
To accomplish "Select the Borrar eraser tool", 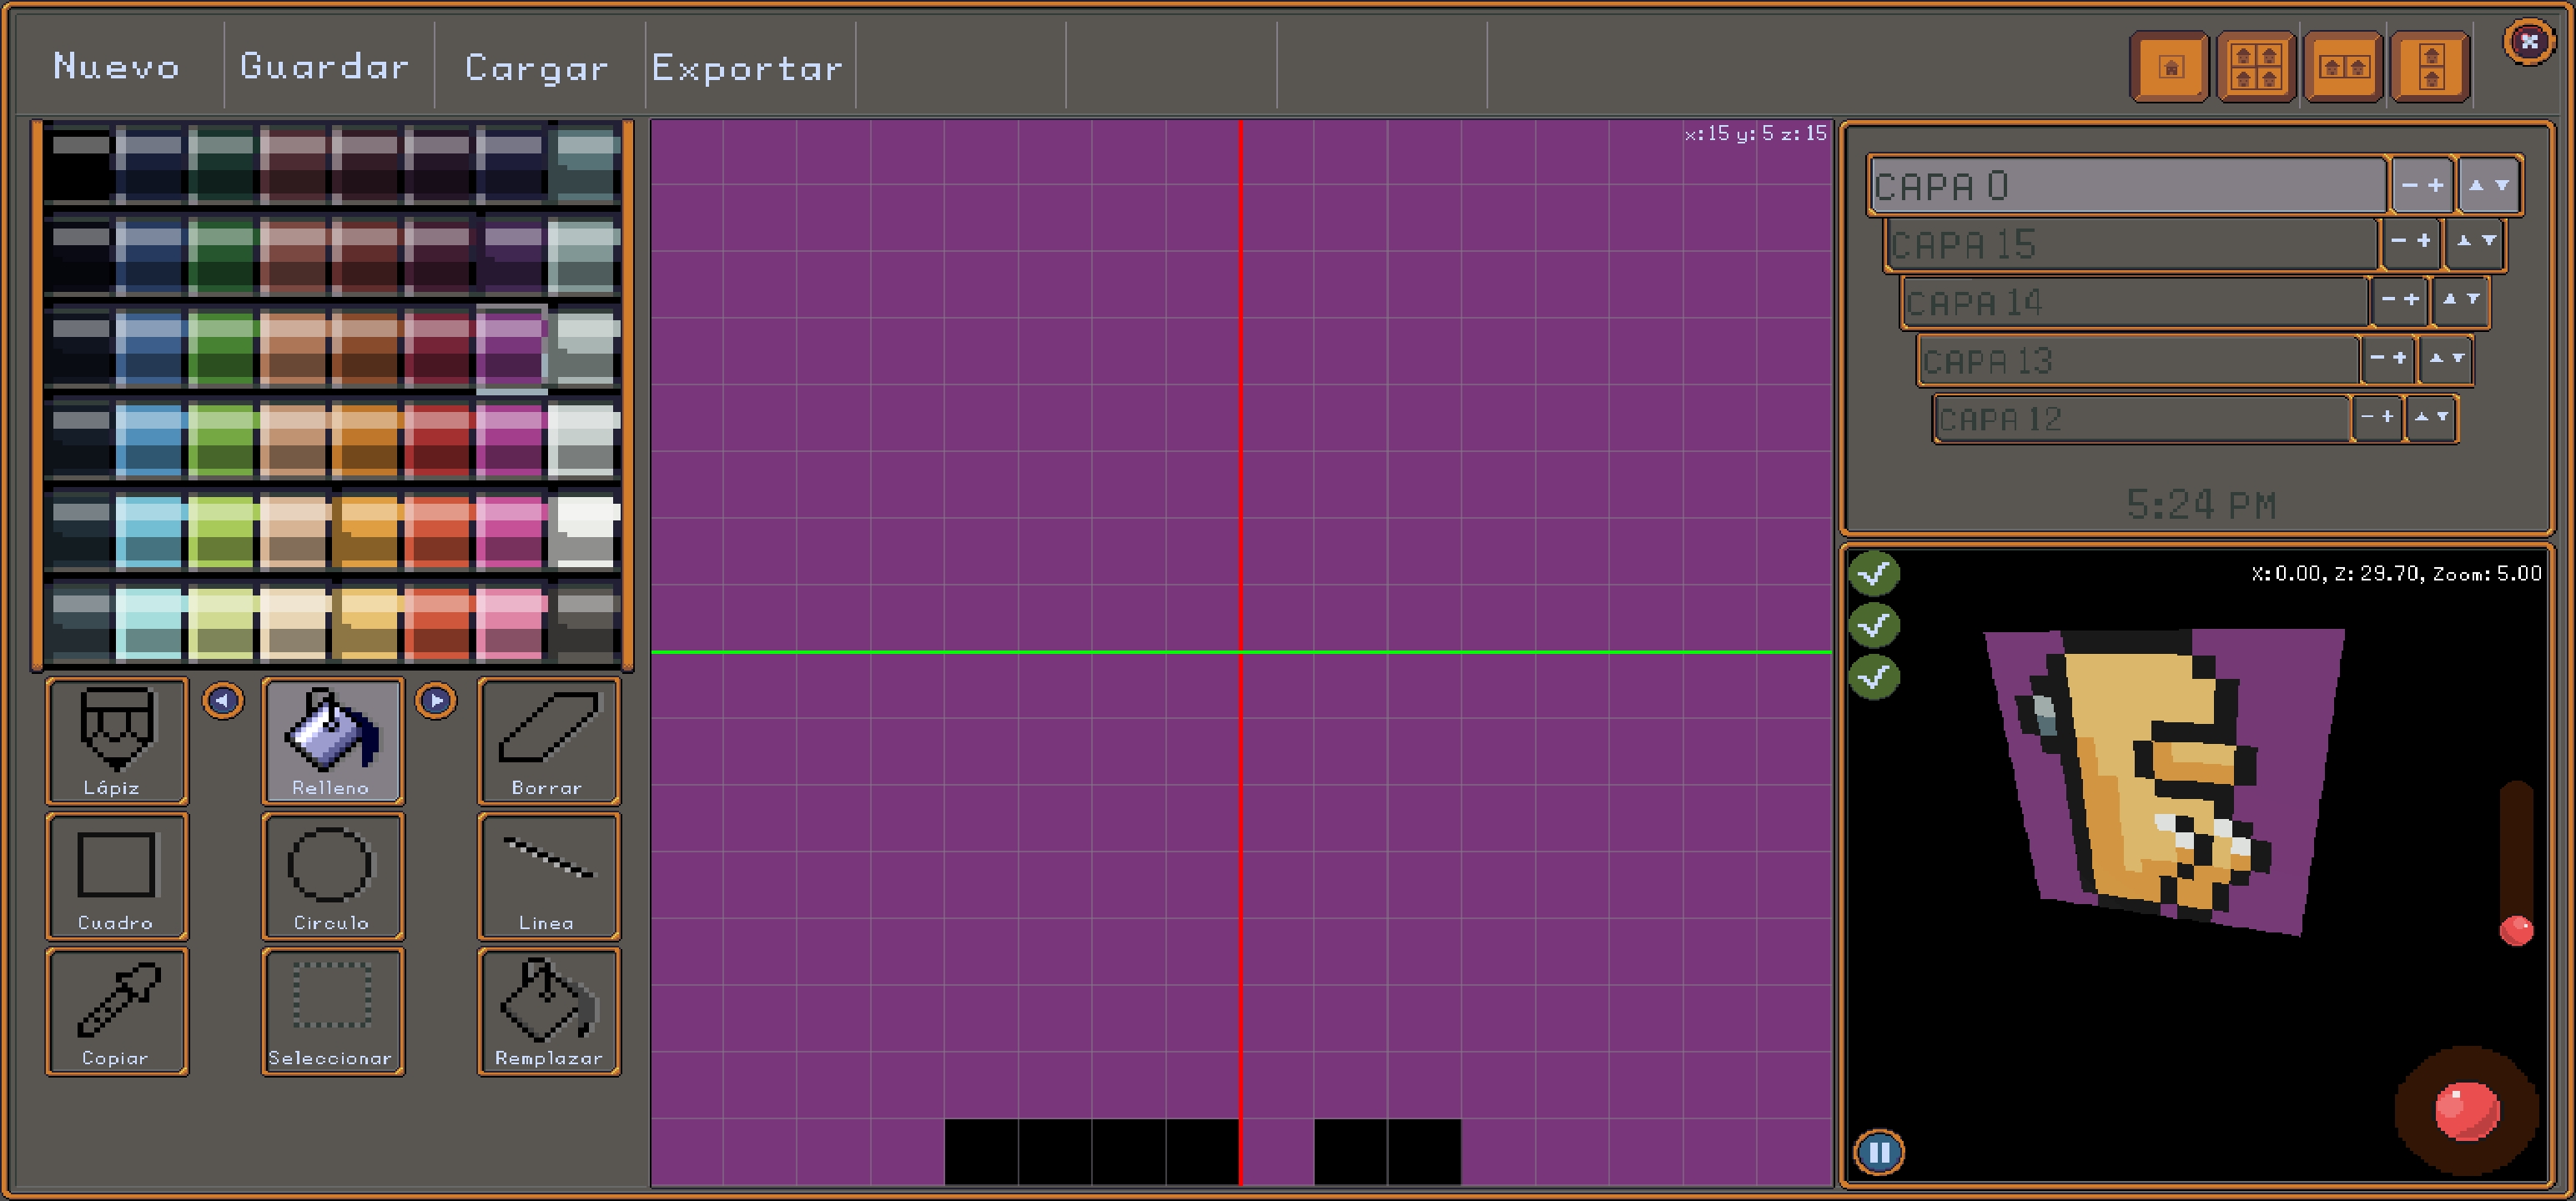I will pyautogui.click(x=548, y=741).
